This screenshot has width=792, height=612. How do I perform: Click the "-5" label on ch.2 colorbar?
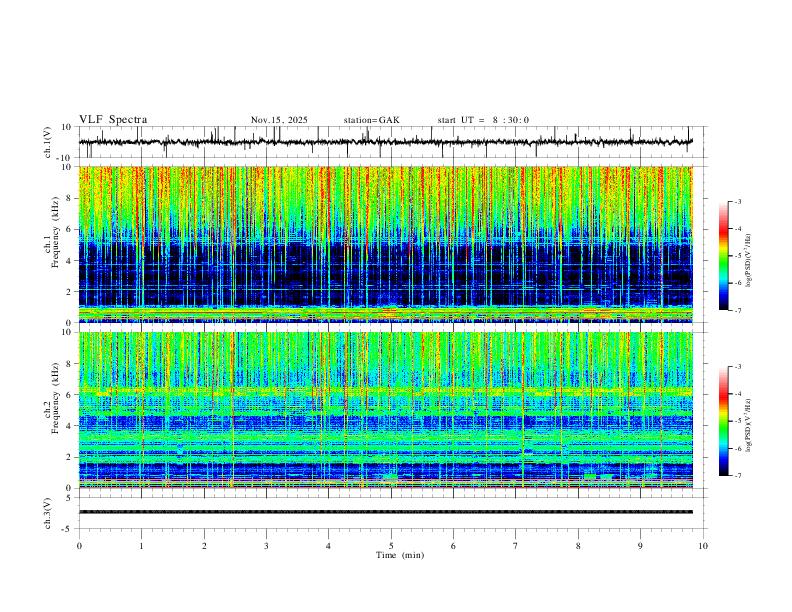pyautogui.click(x=737, y=421)
